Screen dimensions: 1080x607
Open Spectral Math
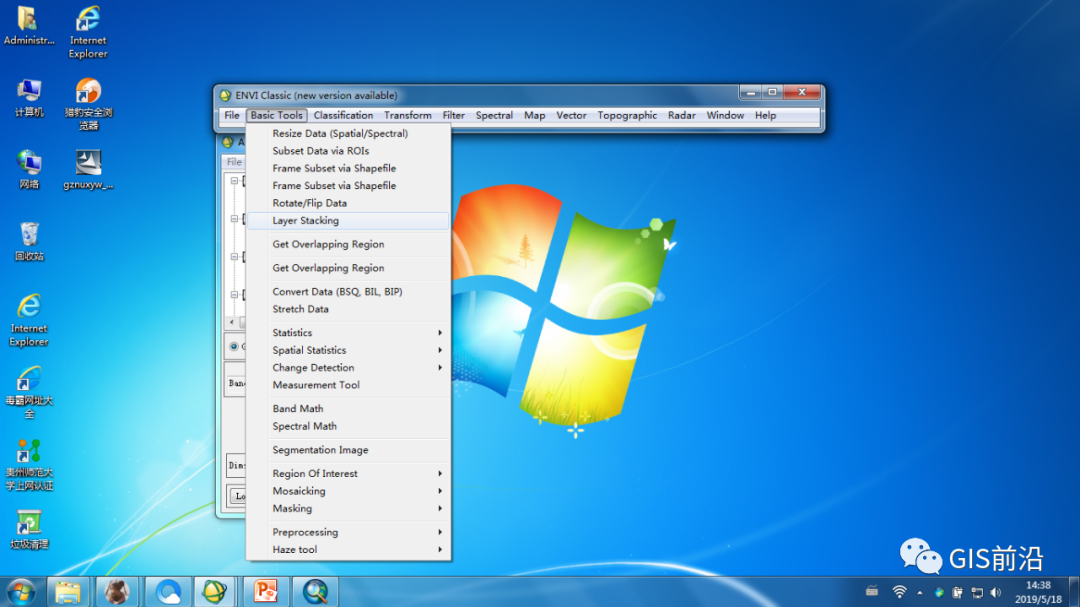348,426
